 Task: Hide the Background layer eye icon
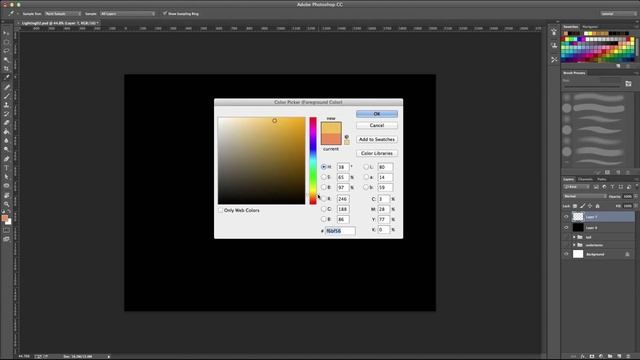click(x=566, y=254)
